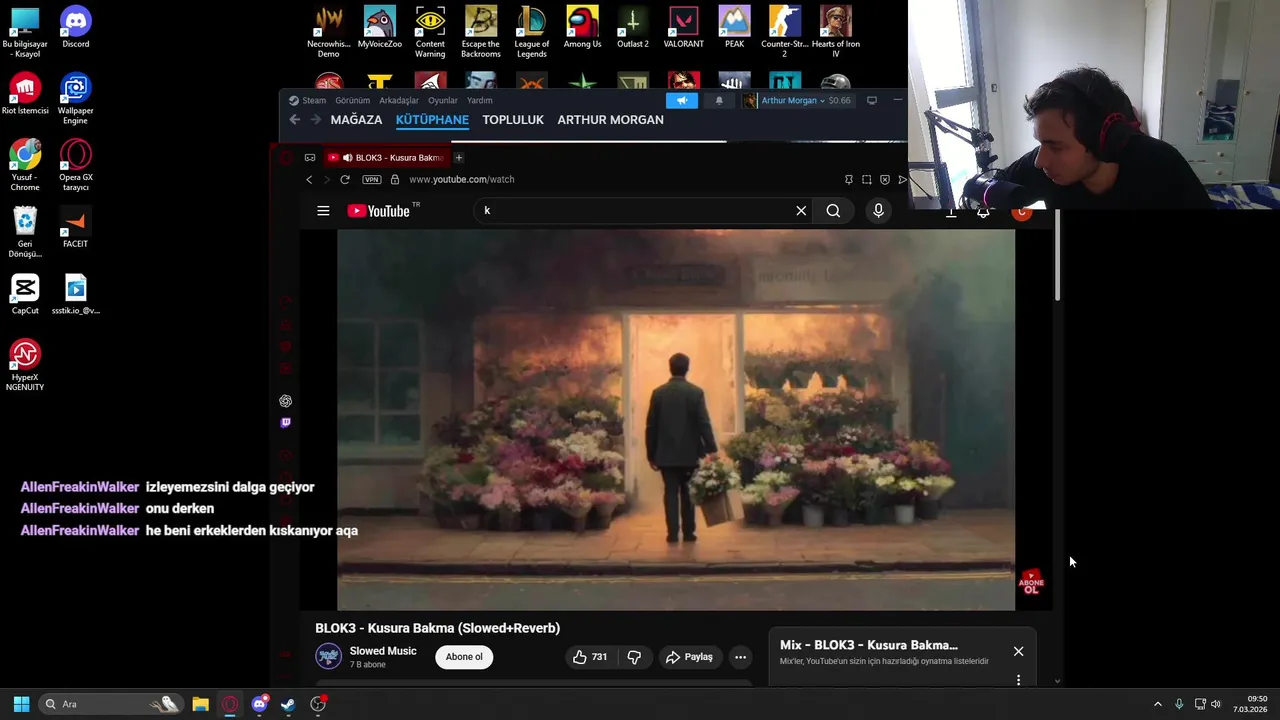The height and width of the screenshot is (720, 1280).
Task: Open the HyperX NGENUITY desktop icon
Action: coord(25,365)
